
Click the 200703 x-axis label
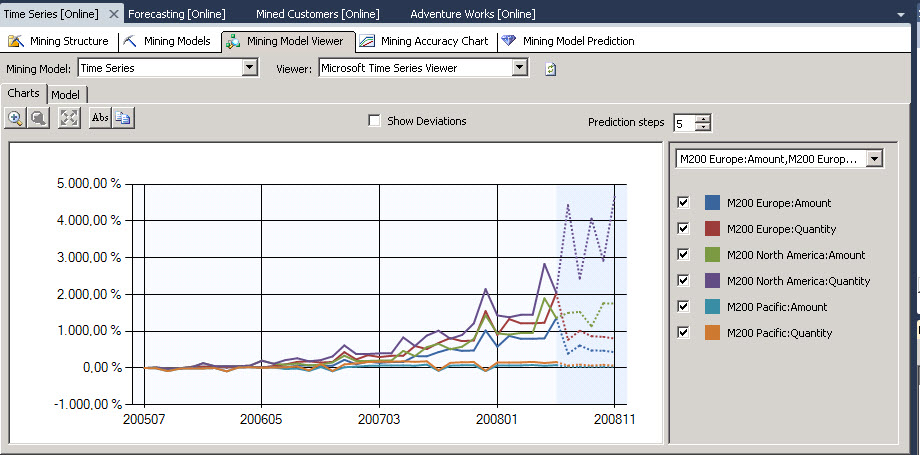pos(380,420)
